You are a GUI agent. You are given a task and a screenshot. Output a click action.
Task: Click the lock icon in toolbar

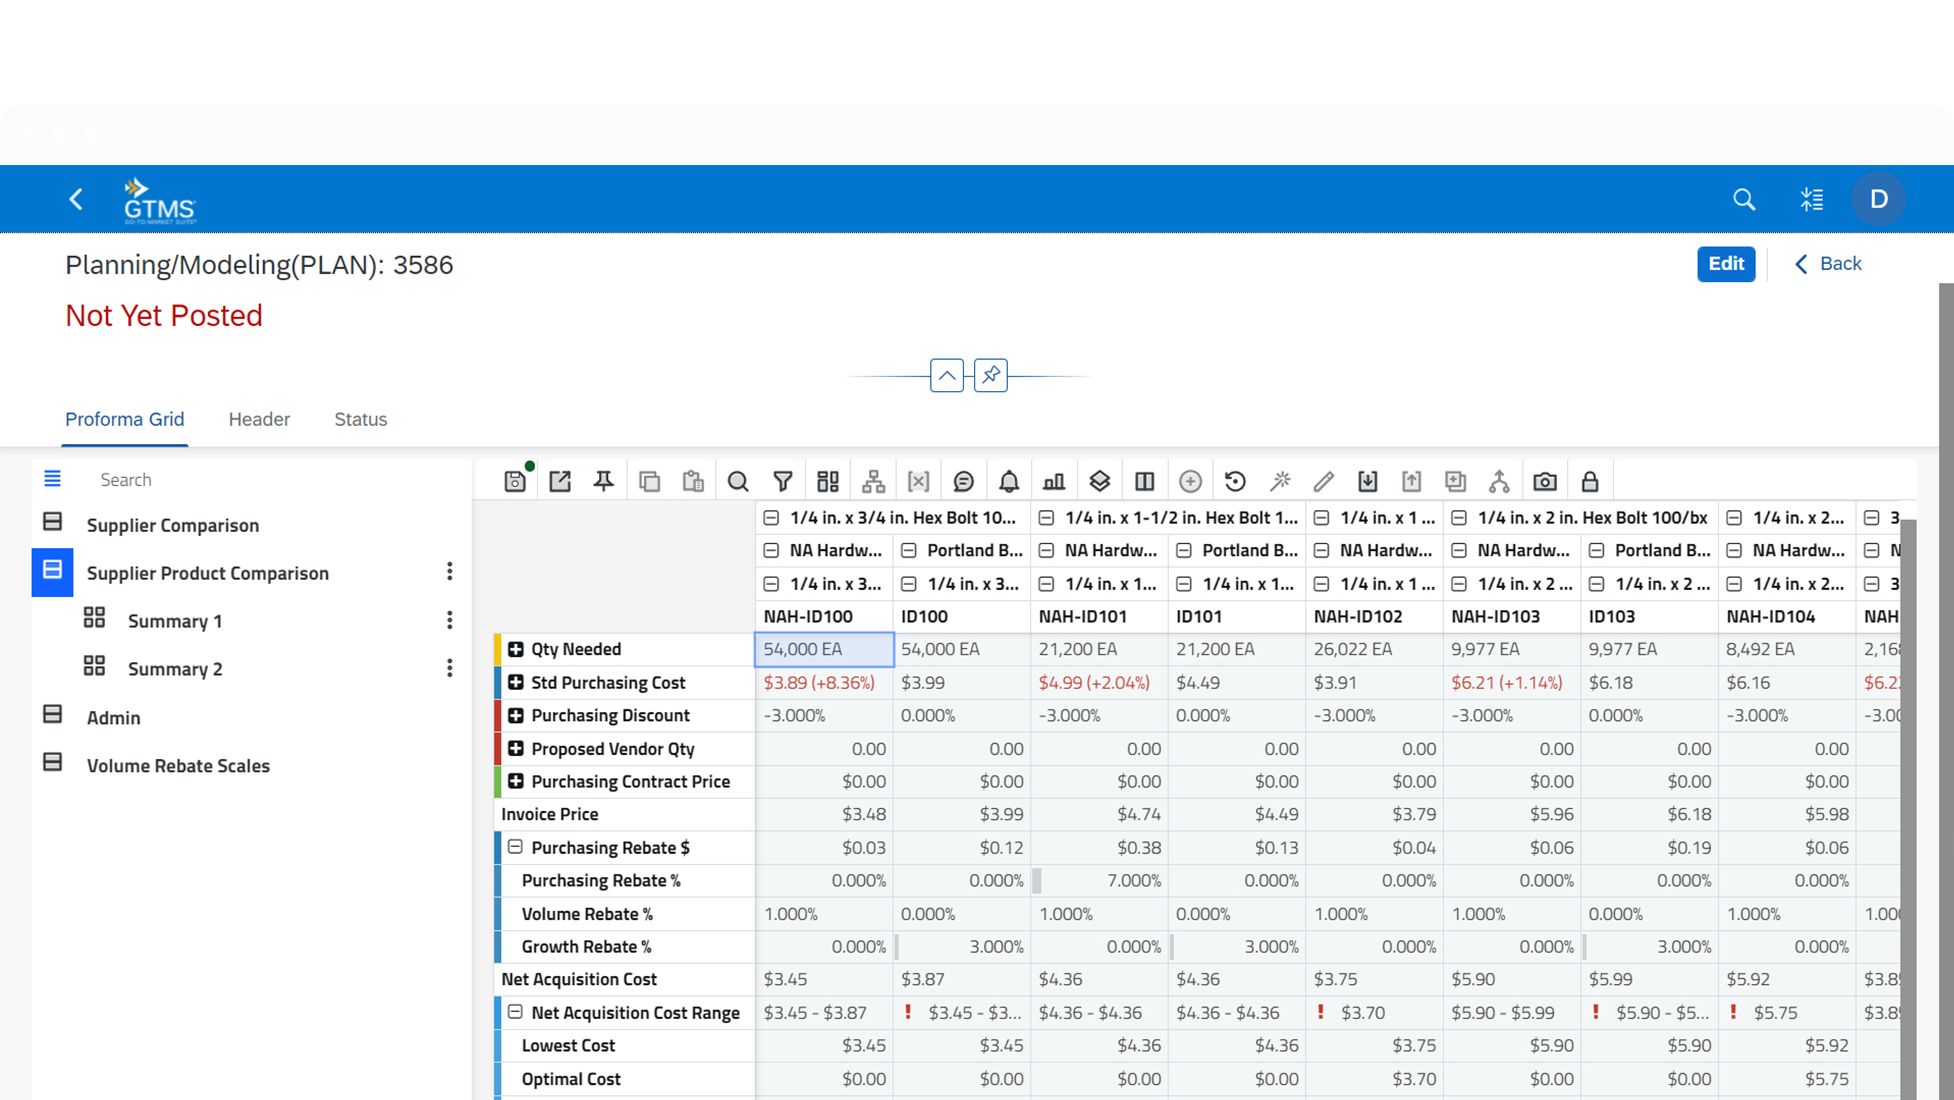point(1590,481)
